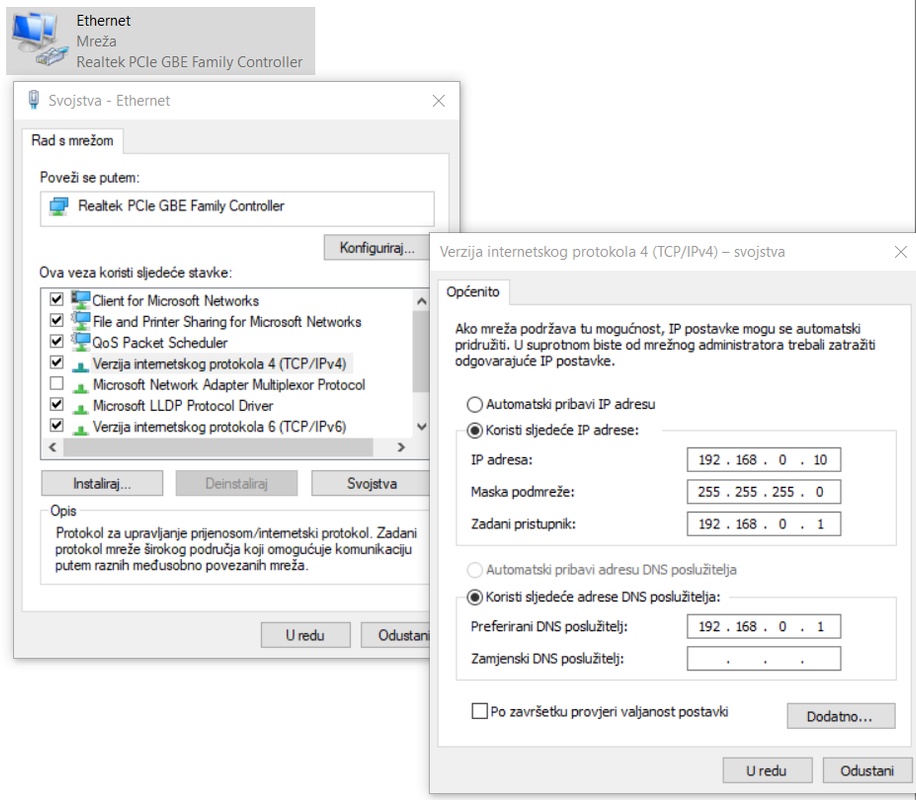Image resolution: width=916 pixels, height=800 pixels.
Task: Check Po završetku provjeri valjanost postavki
Action: (x=480, y=711)
